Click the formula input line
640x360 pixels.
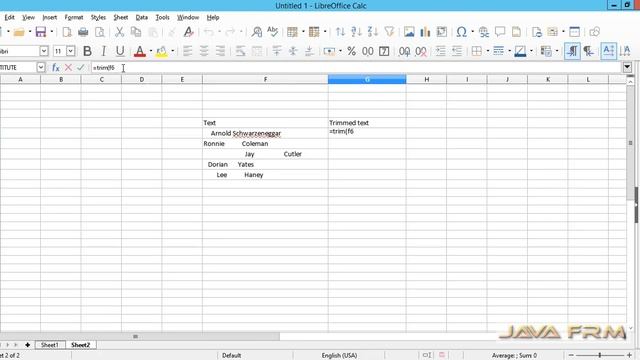[356, 67]
